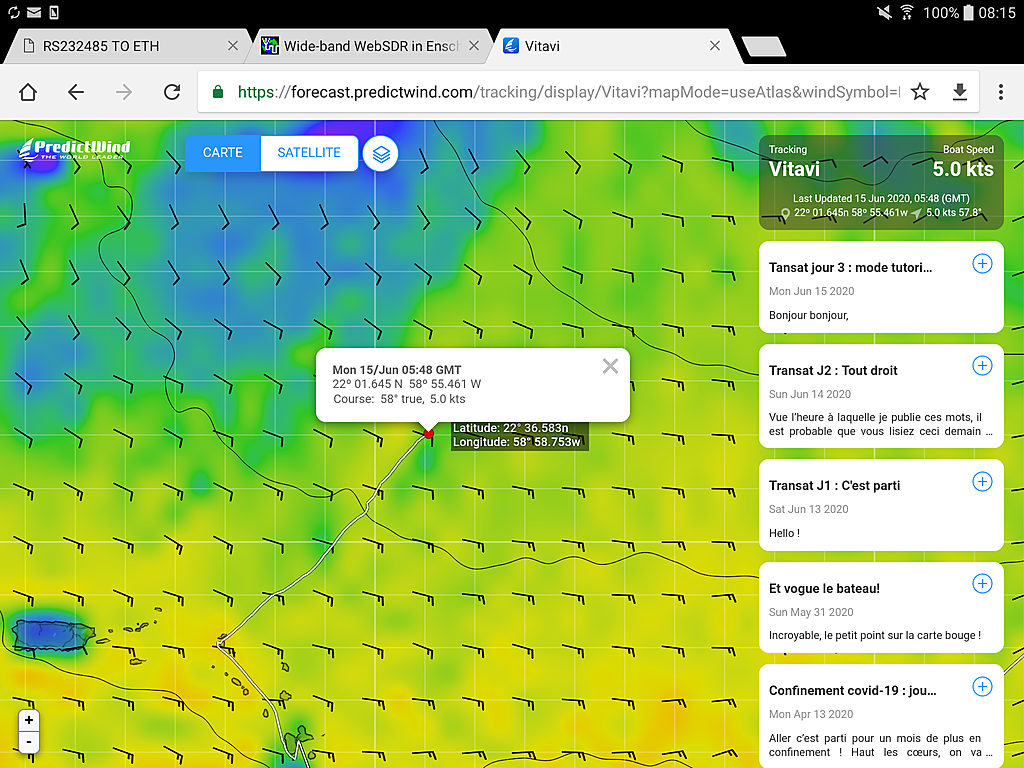Focus the browser address bar URL

568,92
